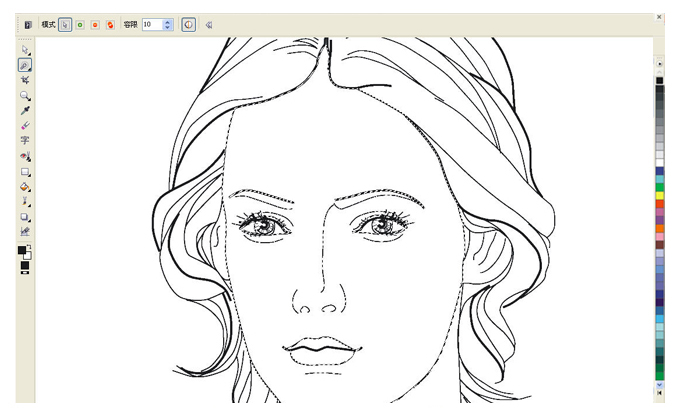Pick the white swatch in palette
The image size is (680, 416).
660,163
